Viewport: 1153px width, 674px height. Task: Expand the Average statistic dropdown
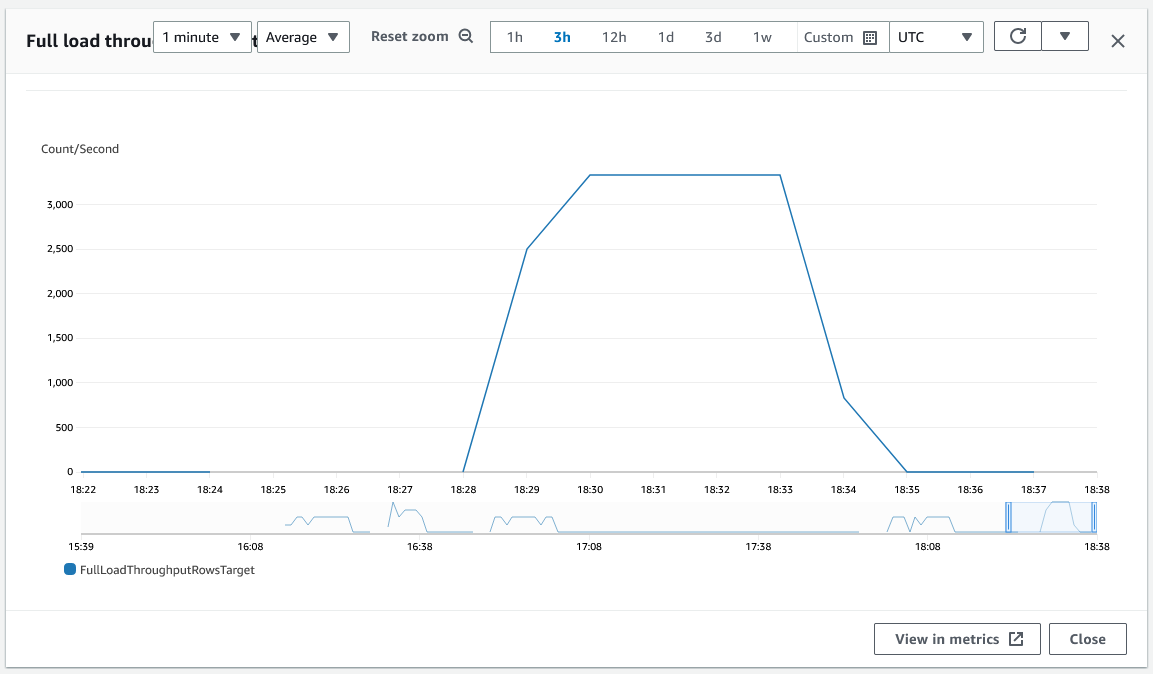click(x=303, y=37)
